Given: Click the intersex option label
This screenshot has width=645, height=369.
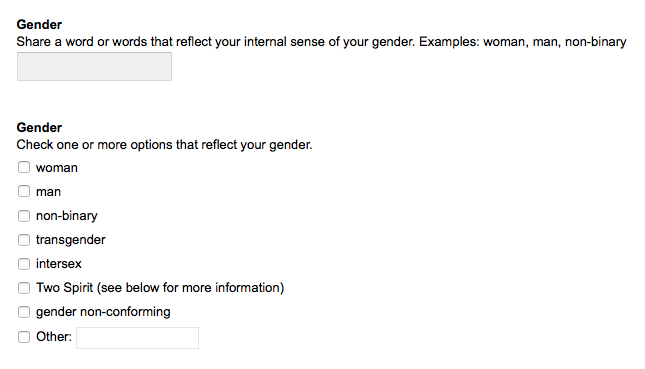Looking at the screenshot, I should (x=59, y=264).
